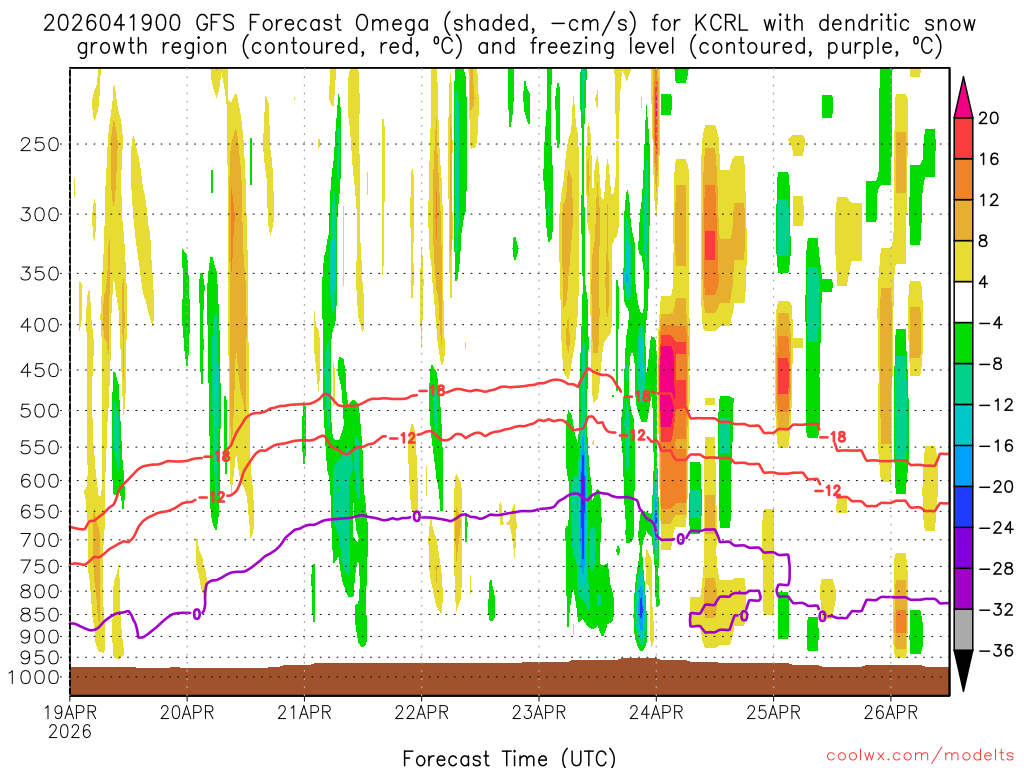Click the 550 pressure level label

click(x=40, y=447)
